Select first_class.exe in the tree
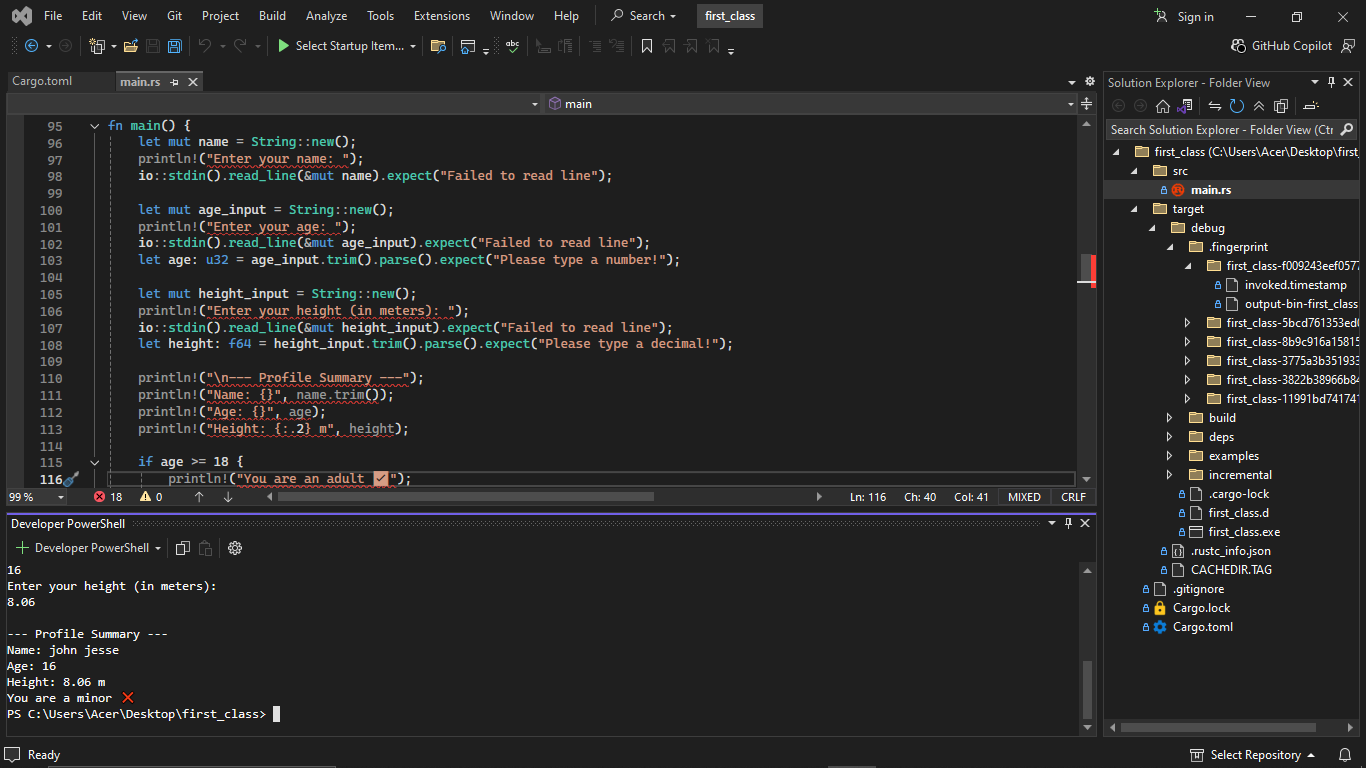 tap(1244, 532)
